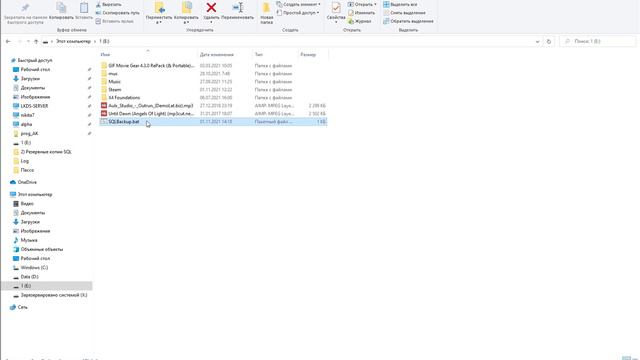Screen dimensions: 640x360
Task: Open Документы under Quick access
Action: 33,88
